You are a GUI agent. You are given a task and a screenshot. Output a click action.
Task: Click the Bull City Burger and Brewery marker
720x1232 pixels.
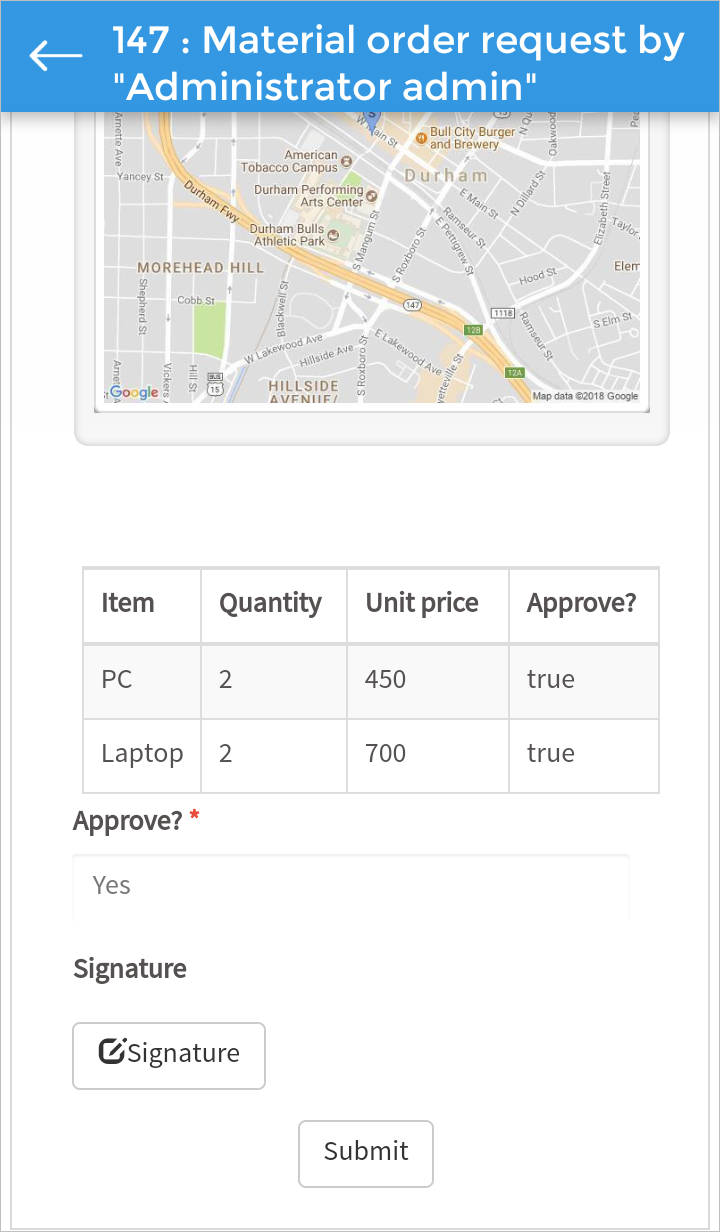pyautogui.click(x=421, y=136)
